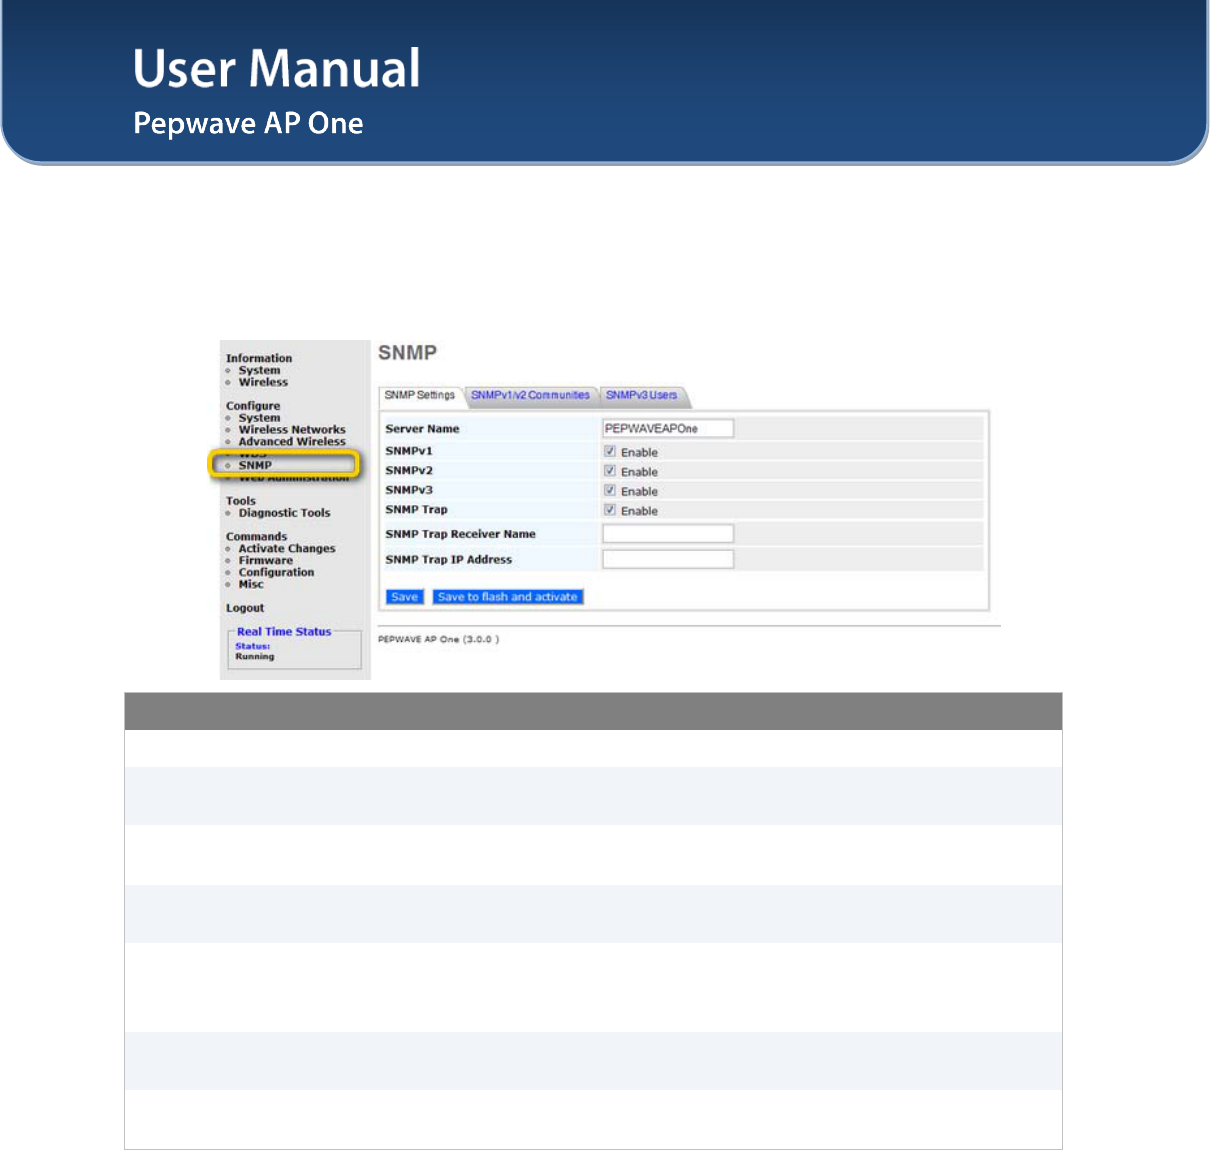Click the 'PEPWAVE AP One (3.0.0)' footer text

[439, 639]
